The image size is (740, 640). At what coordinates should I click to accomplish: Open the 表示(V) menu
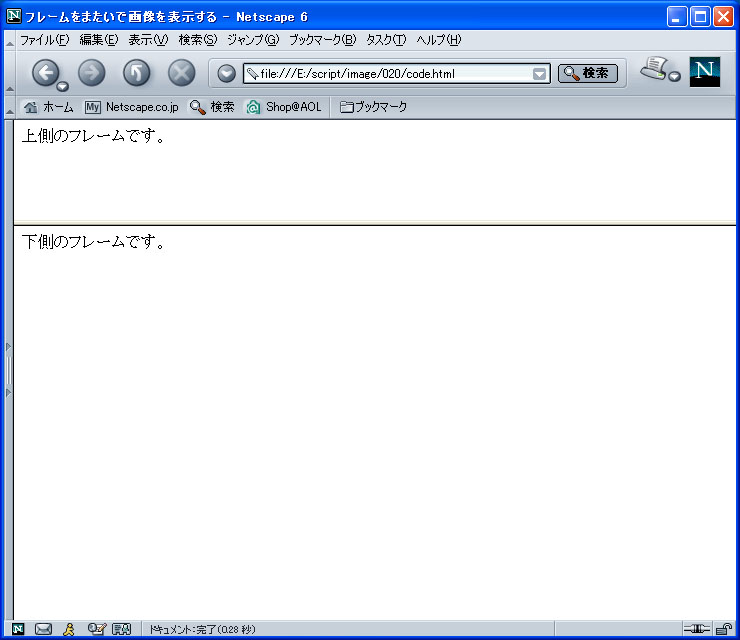(148, 40)
